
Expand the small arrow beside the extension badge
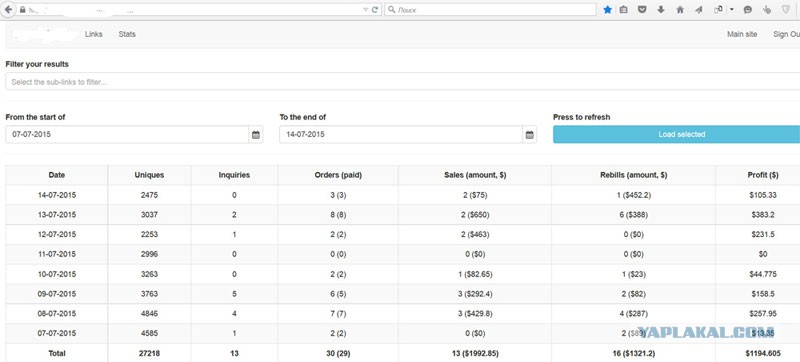[x=732, y=10]
